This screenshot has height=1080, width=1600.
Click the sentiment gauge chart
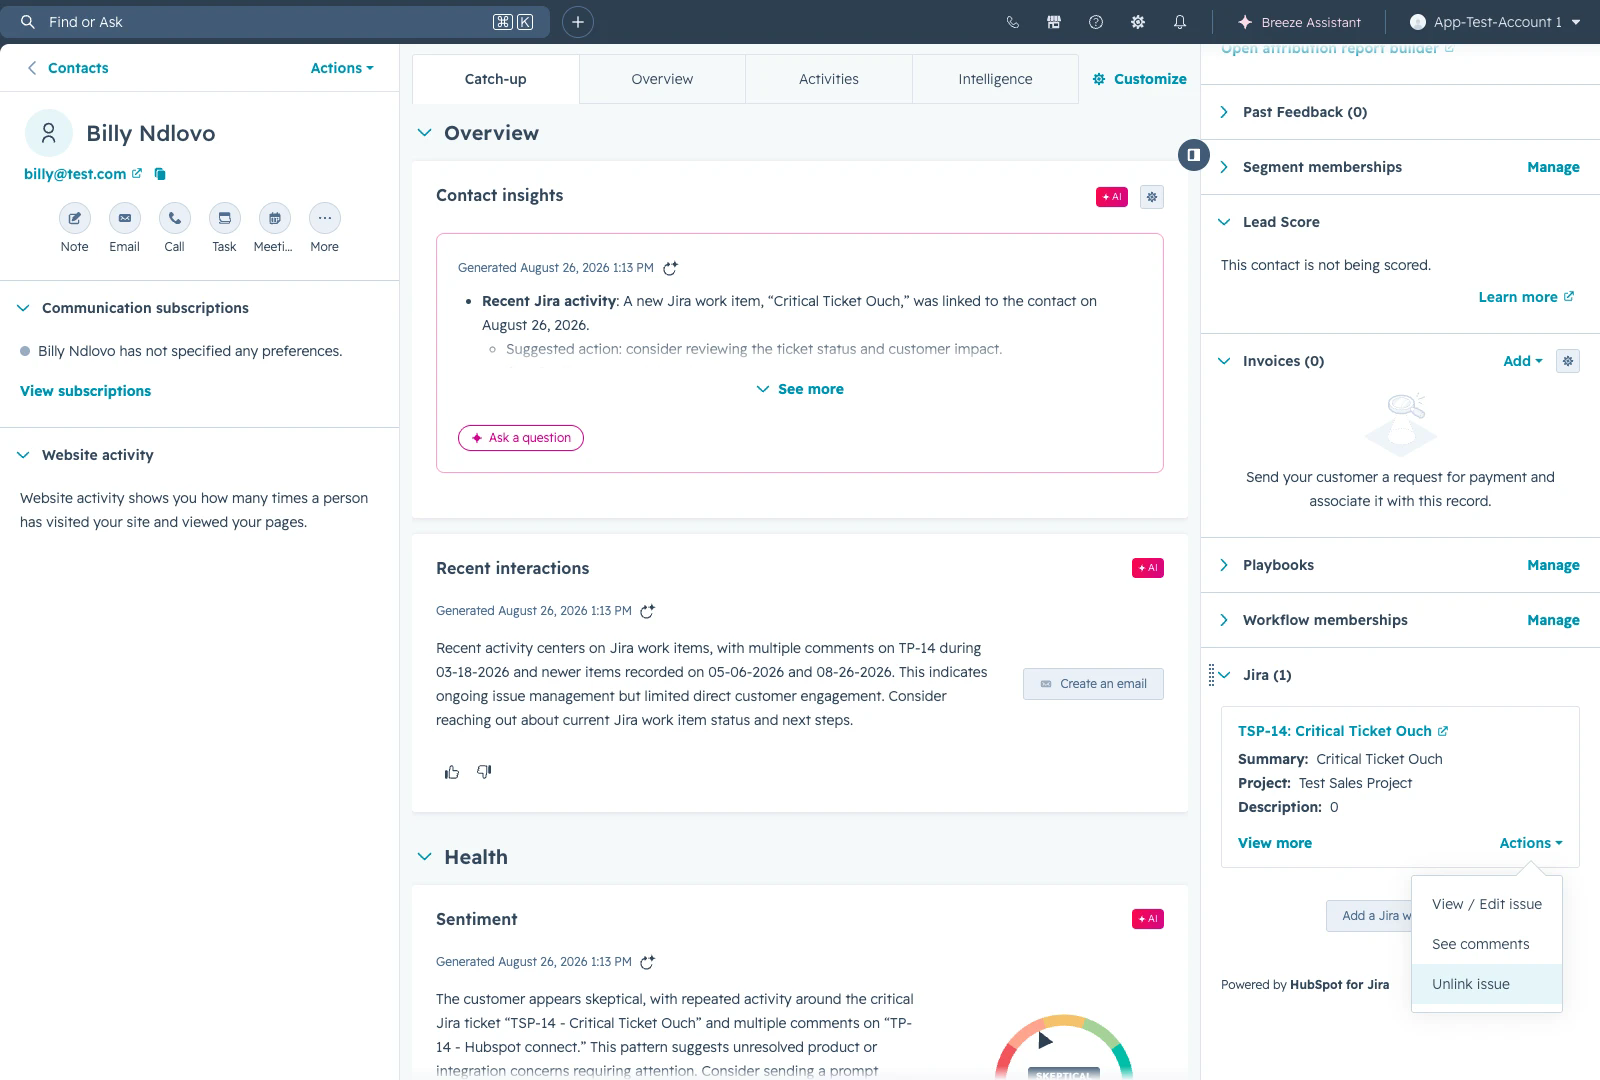click(x=1064, y=1048)
